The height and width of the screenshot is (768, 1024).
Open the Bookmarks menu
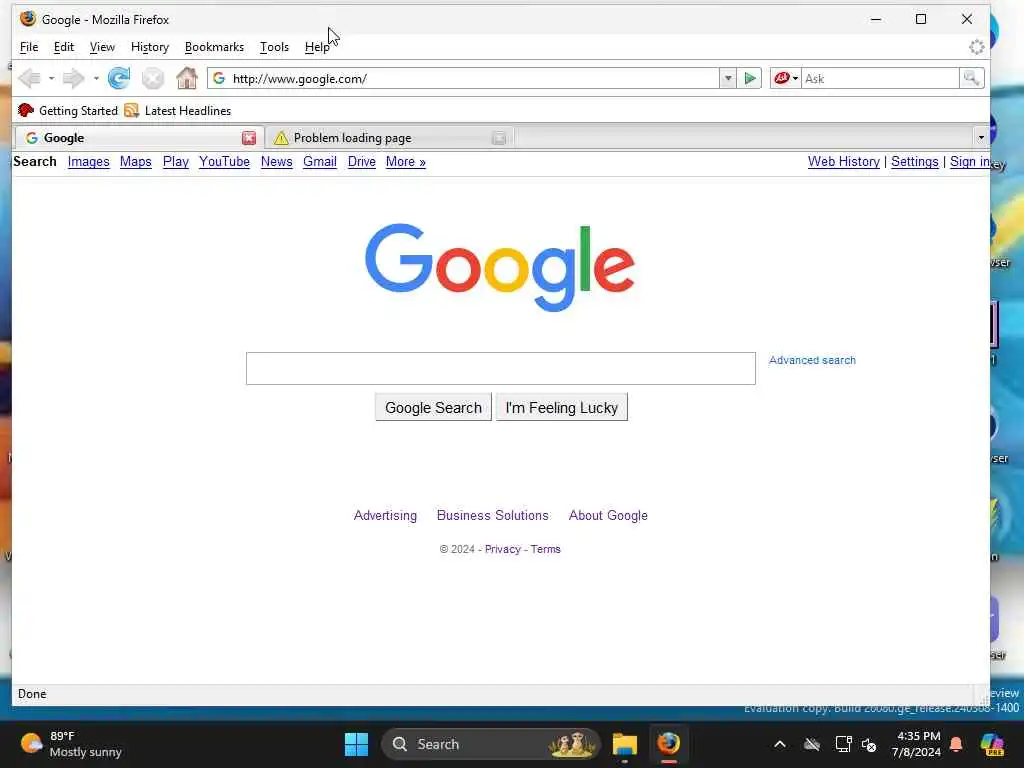pos(214,47)
